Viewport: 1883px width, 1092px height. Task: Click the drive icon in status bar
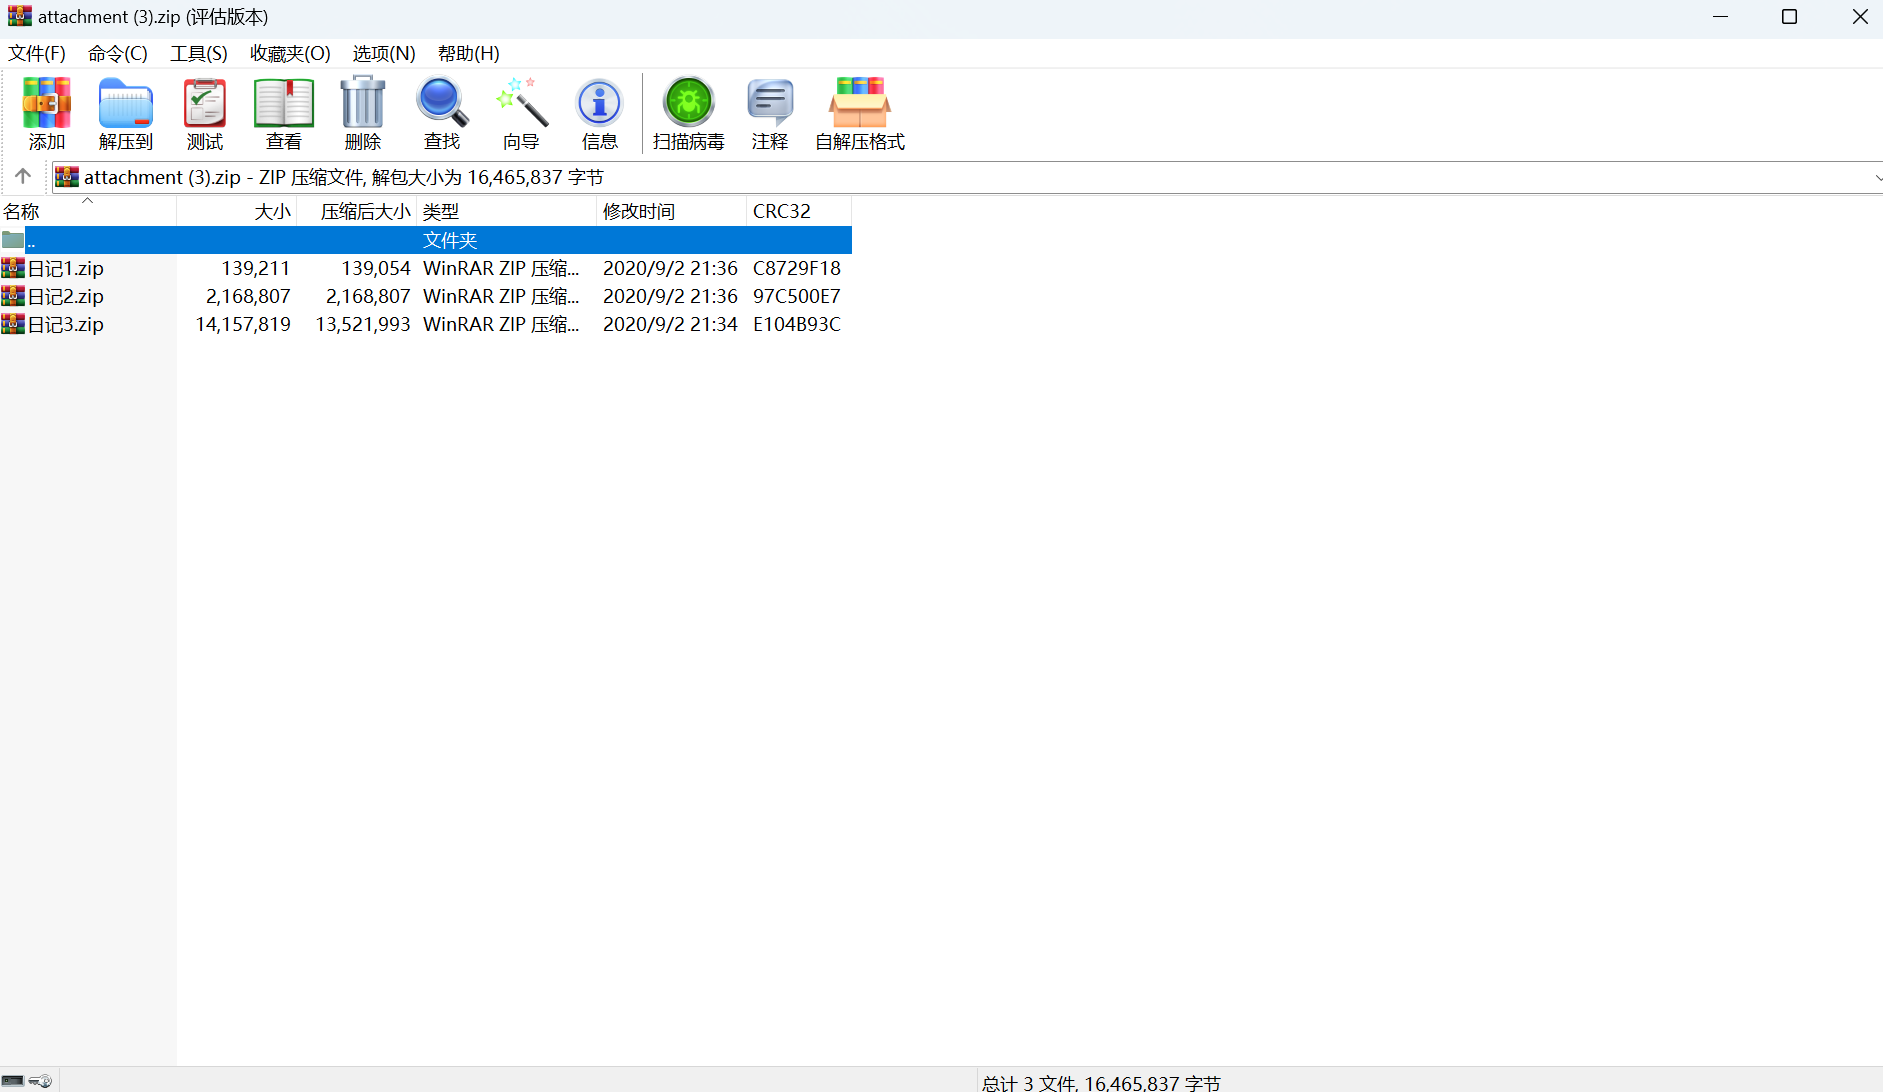coord(13,1081)
